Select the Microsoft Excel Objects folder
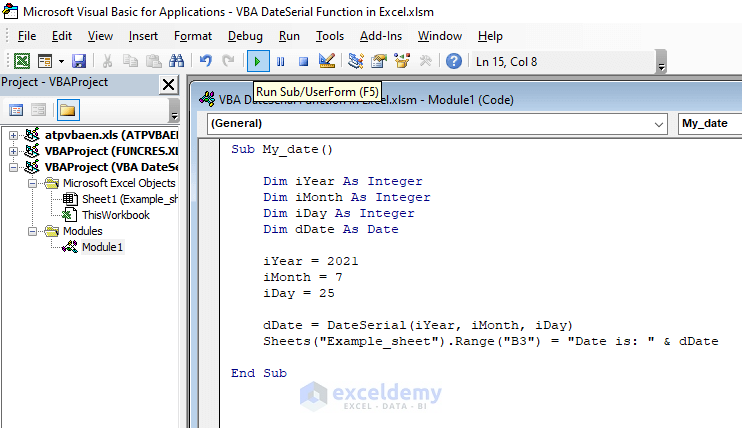 click(119, 183)
